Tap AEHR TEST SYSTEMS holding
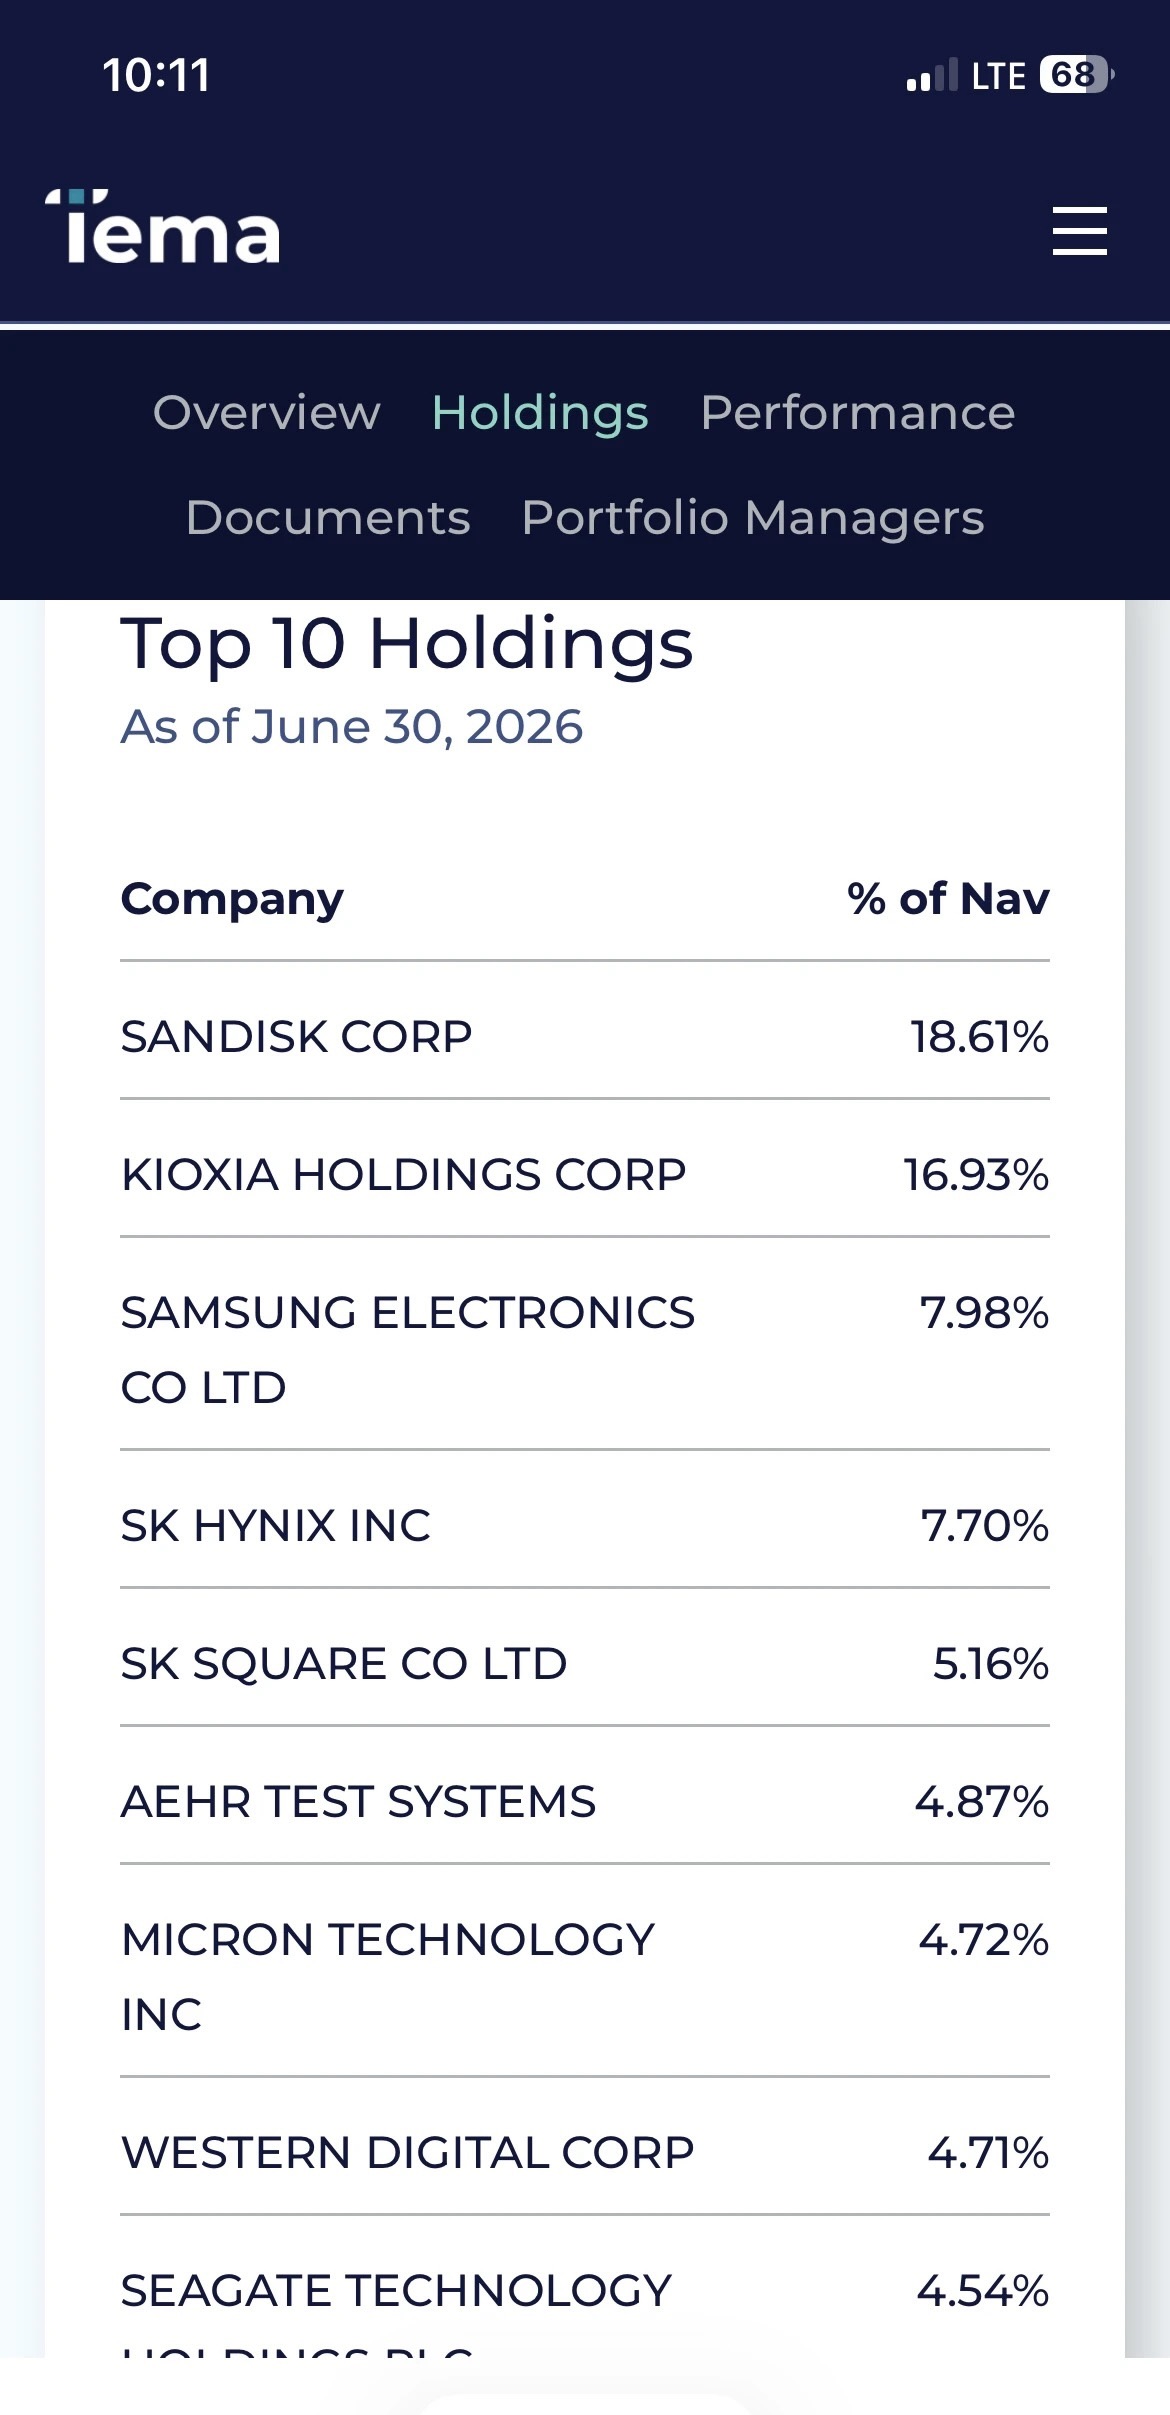1170x2415 pixels. (x=585, y=1801)
